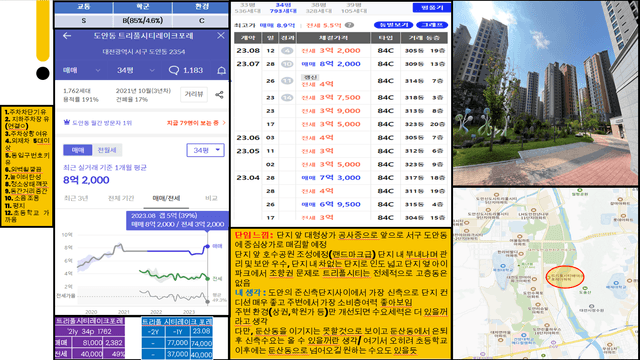This screenshot has width=640, height=360.
Task: Click the 81,000 cell in the purple table
Action: [x=92, y=343]
